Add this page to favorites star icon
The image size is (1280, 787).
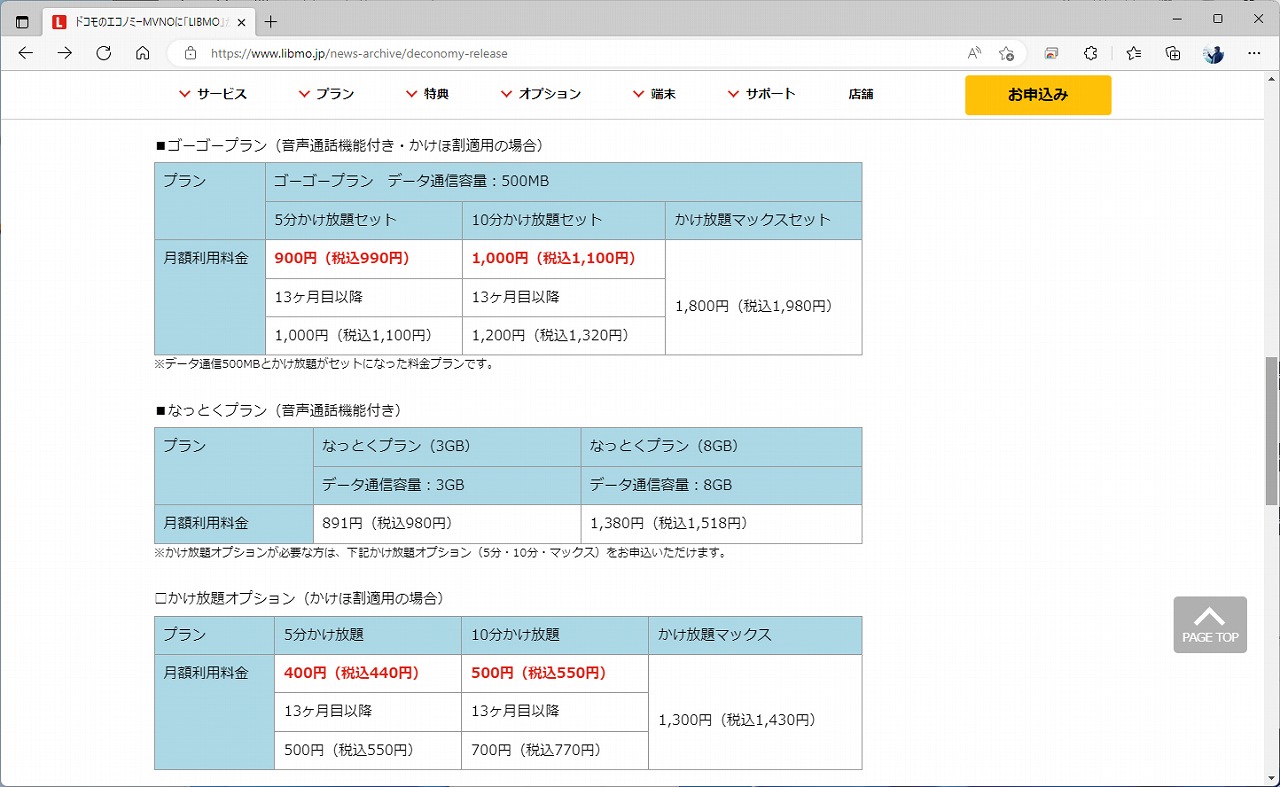tap(1007, 53)
